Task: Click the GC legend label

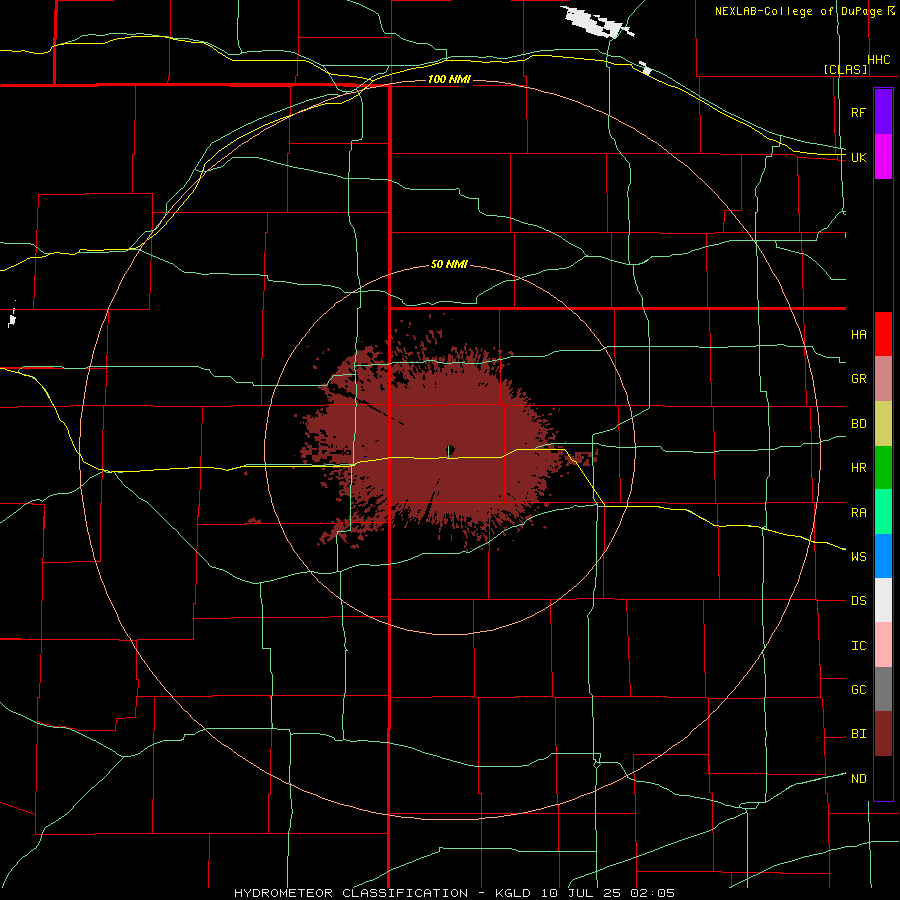Action: pyautogui.click(x=858, y=690)
